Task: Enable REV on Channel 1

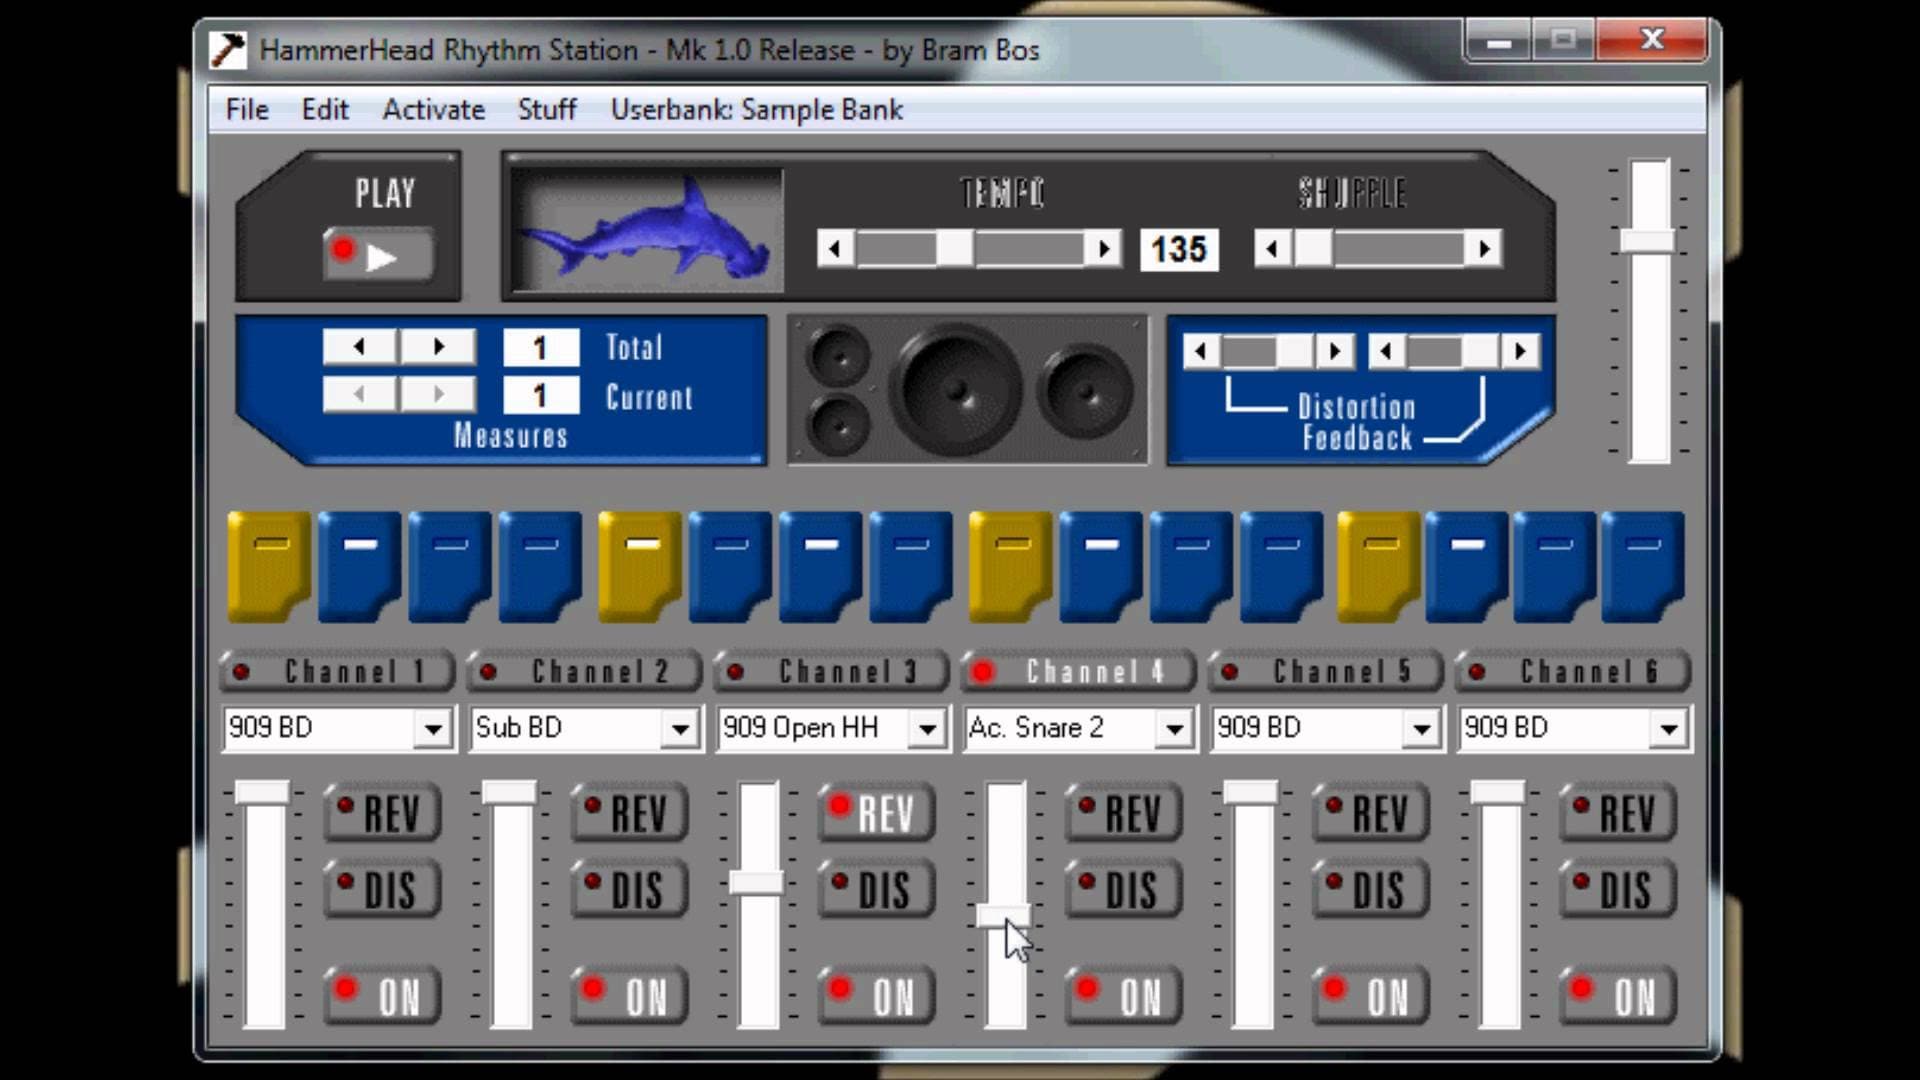Action: click(x=382, y=812)
